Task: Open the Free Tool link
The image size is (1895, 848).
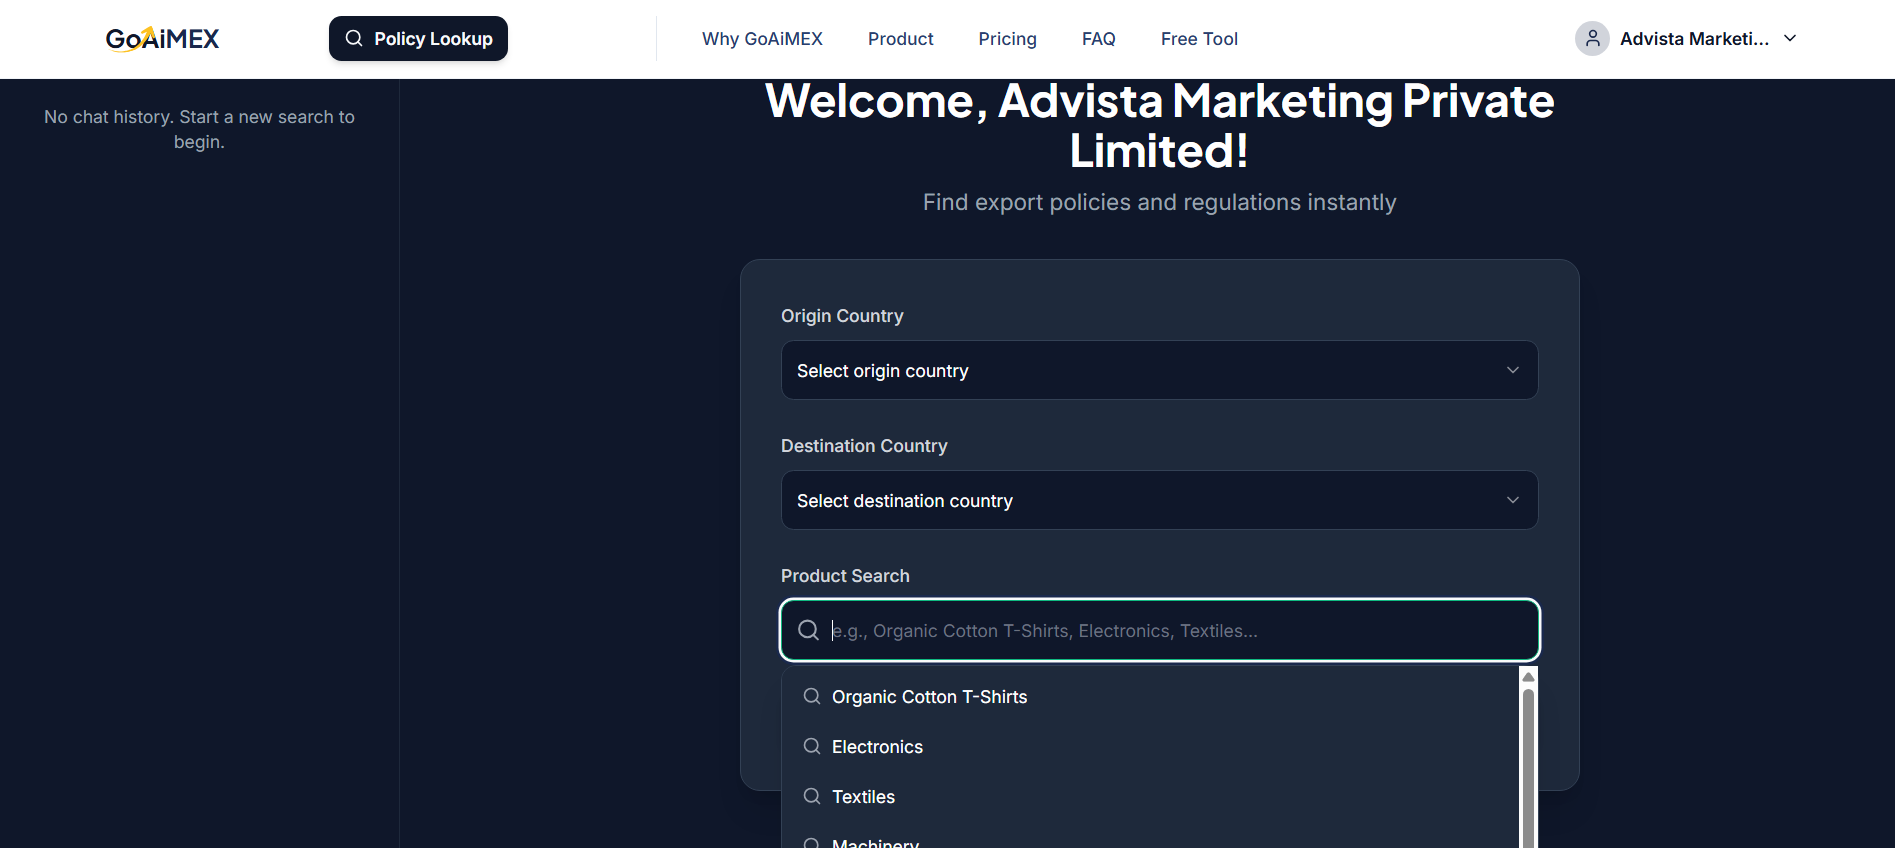Action: pyautogui.click(x=1199, y=39)
